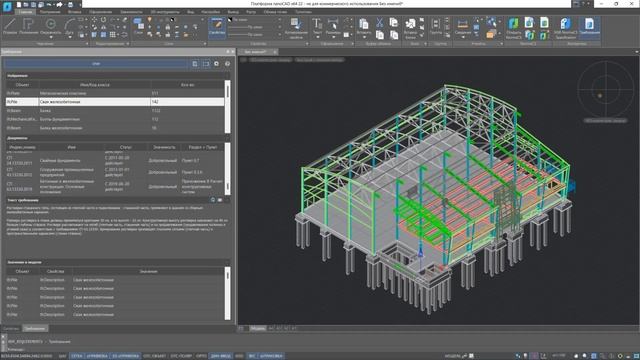640x360 pixels.
Task: Select the Отрезок line tool
Action: coord(10,26)
